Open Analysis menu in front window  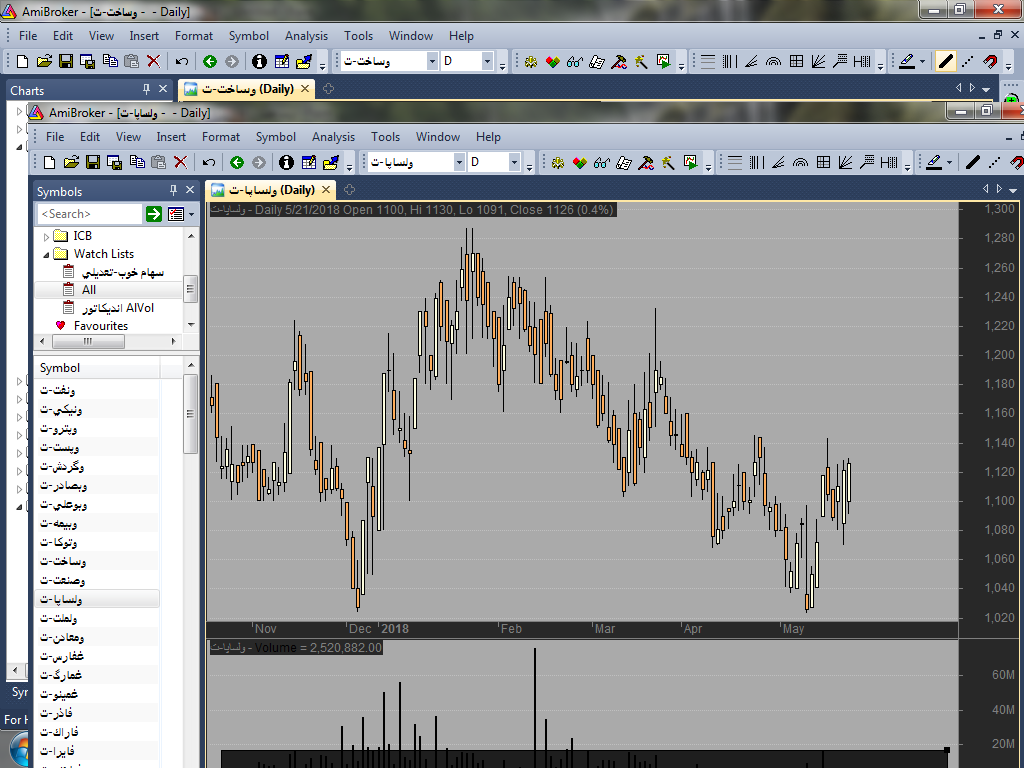333,136
